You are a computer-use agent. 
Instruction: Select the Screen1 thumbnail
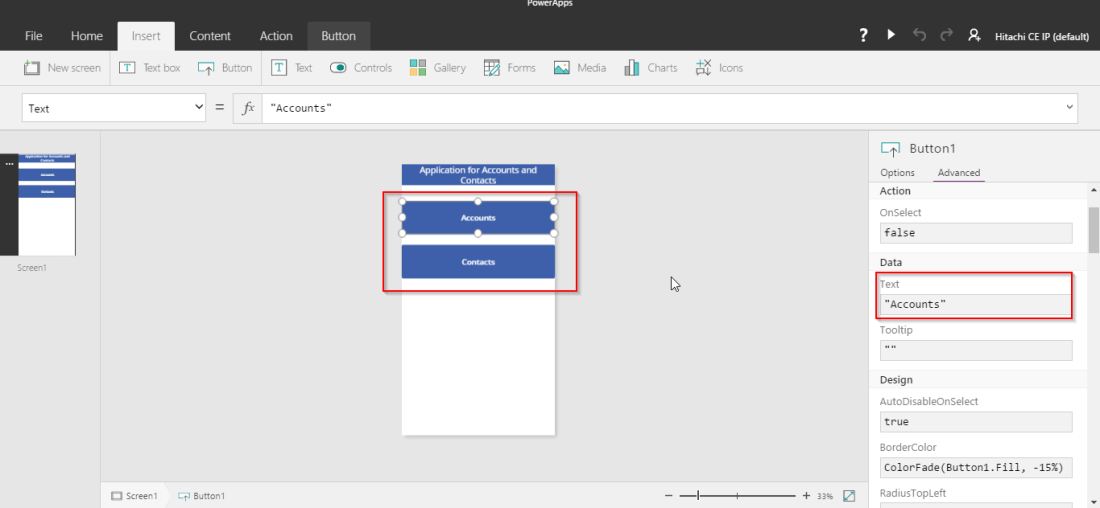click(47, 205)
